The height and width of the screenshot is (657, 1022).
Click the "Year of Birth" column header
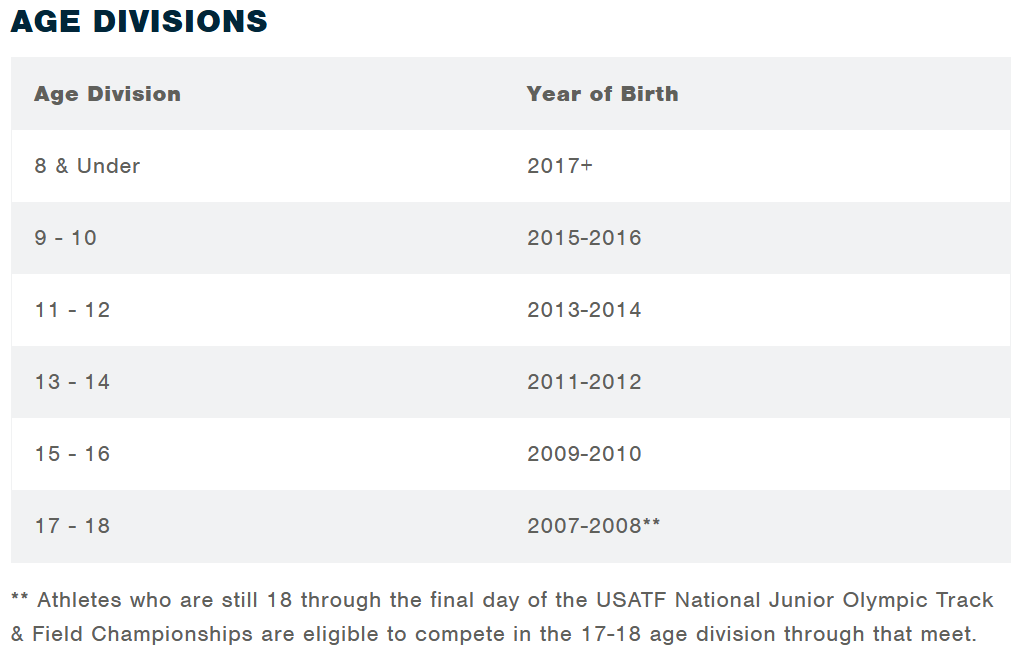pos(602,94)
